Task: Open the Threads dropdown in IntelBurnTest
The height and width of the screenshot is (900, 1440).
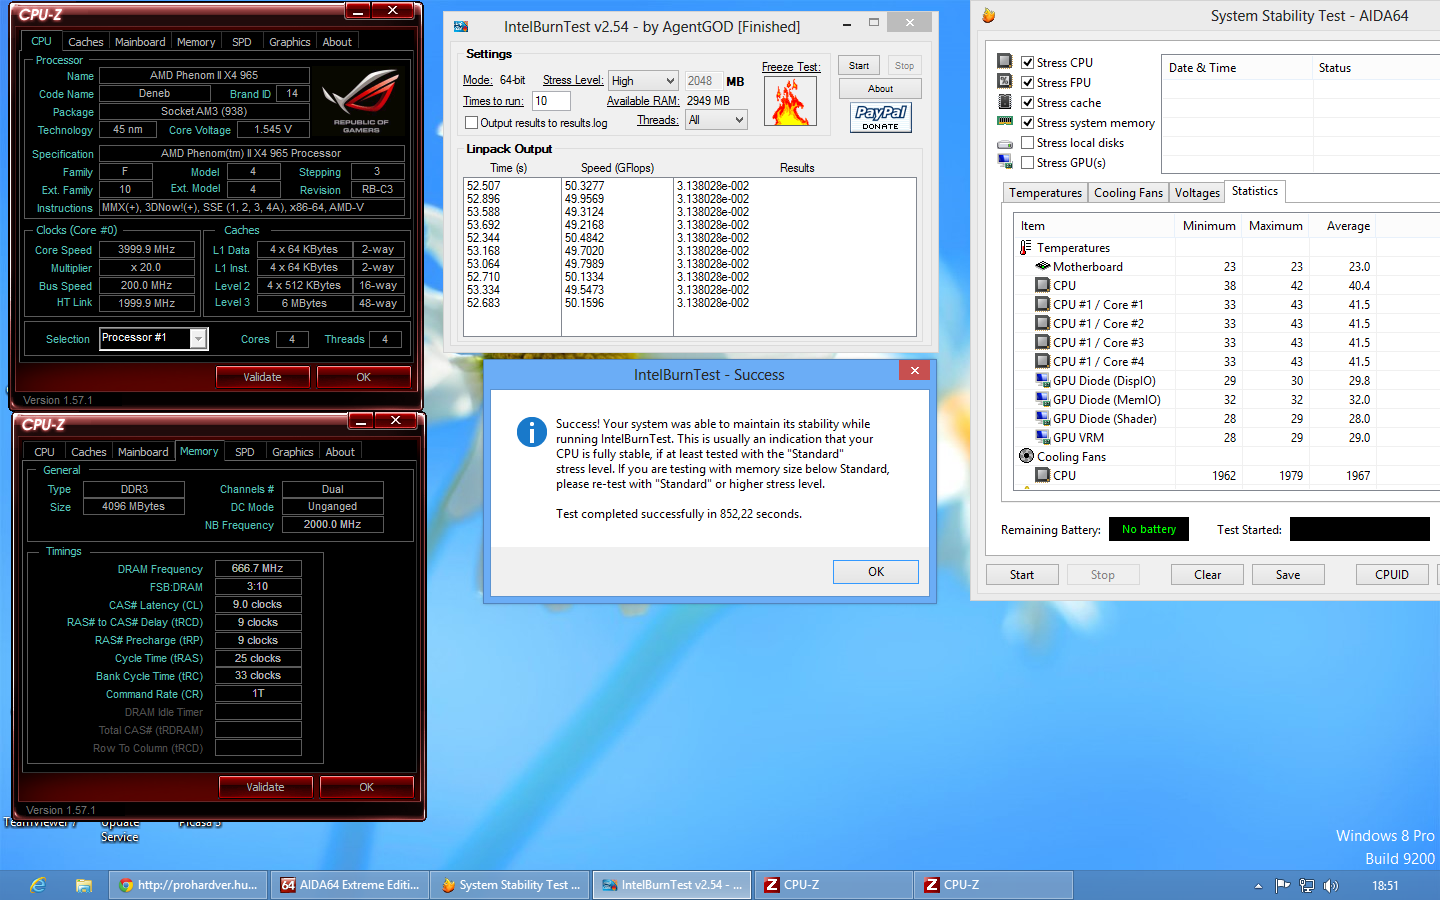Action: tap(716, 120)
